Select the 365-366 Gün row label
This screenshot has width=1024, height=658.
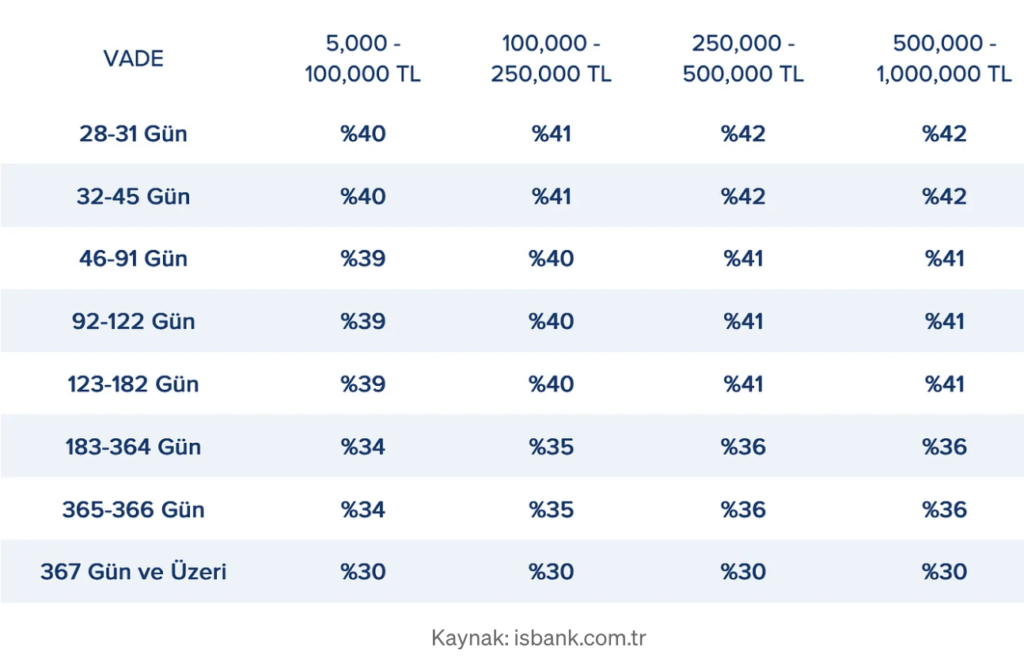coord(133,509)
